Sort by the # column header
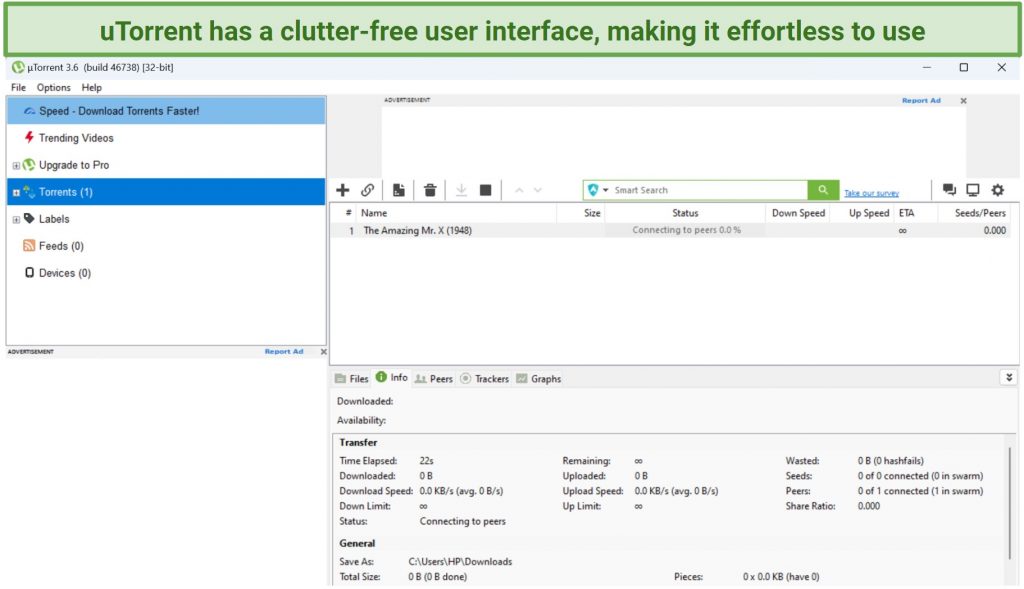The height and width of the screenshot is (589, 1024). 344,213
